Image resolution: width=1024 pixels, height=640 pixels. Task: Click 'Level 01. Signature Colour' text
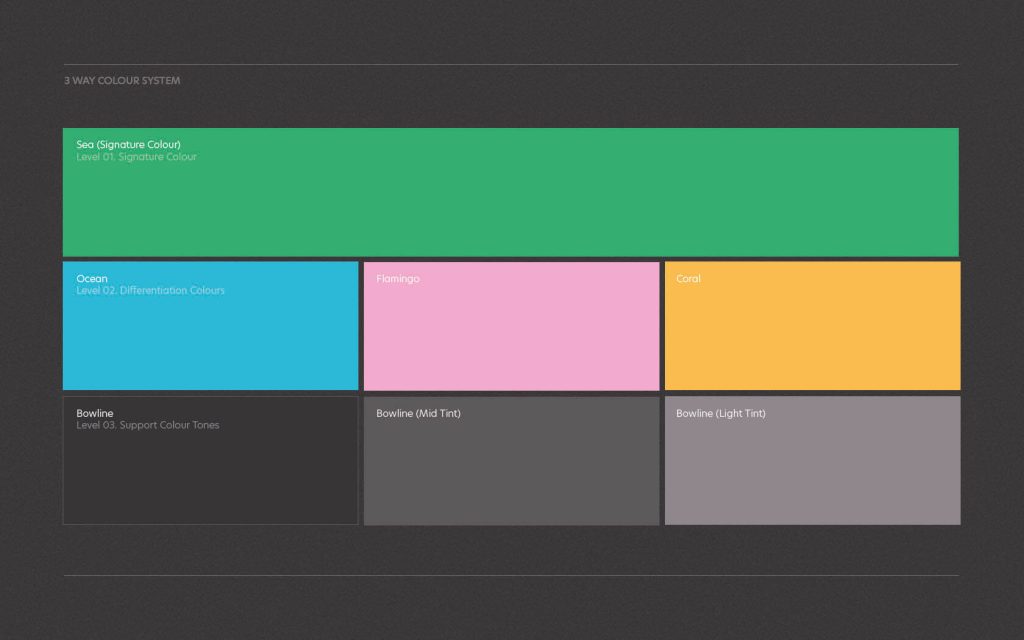click(136, 157)
